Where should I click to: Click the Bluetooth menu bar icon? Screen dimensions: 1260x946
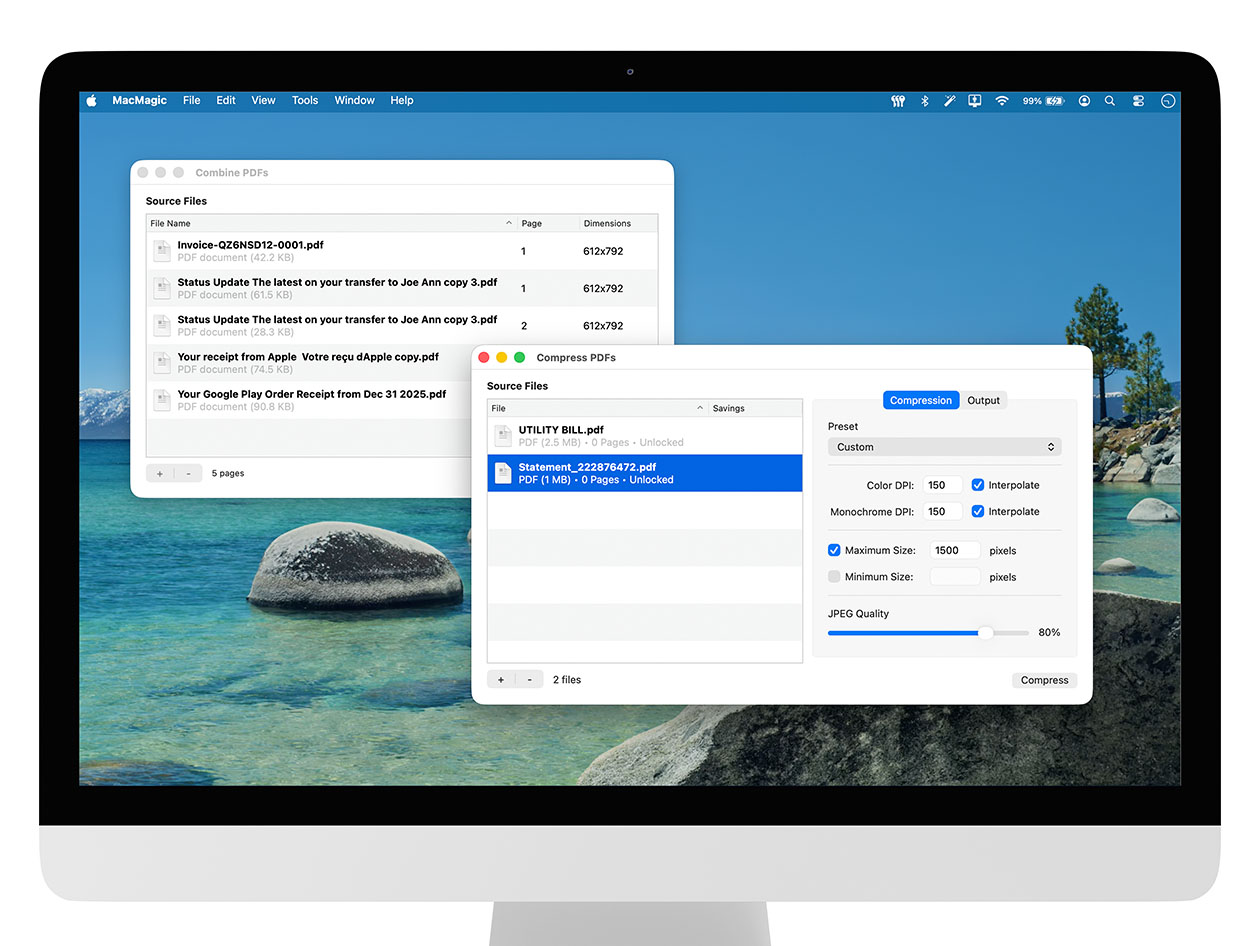[x=924, y=101]
